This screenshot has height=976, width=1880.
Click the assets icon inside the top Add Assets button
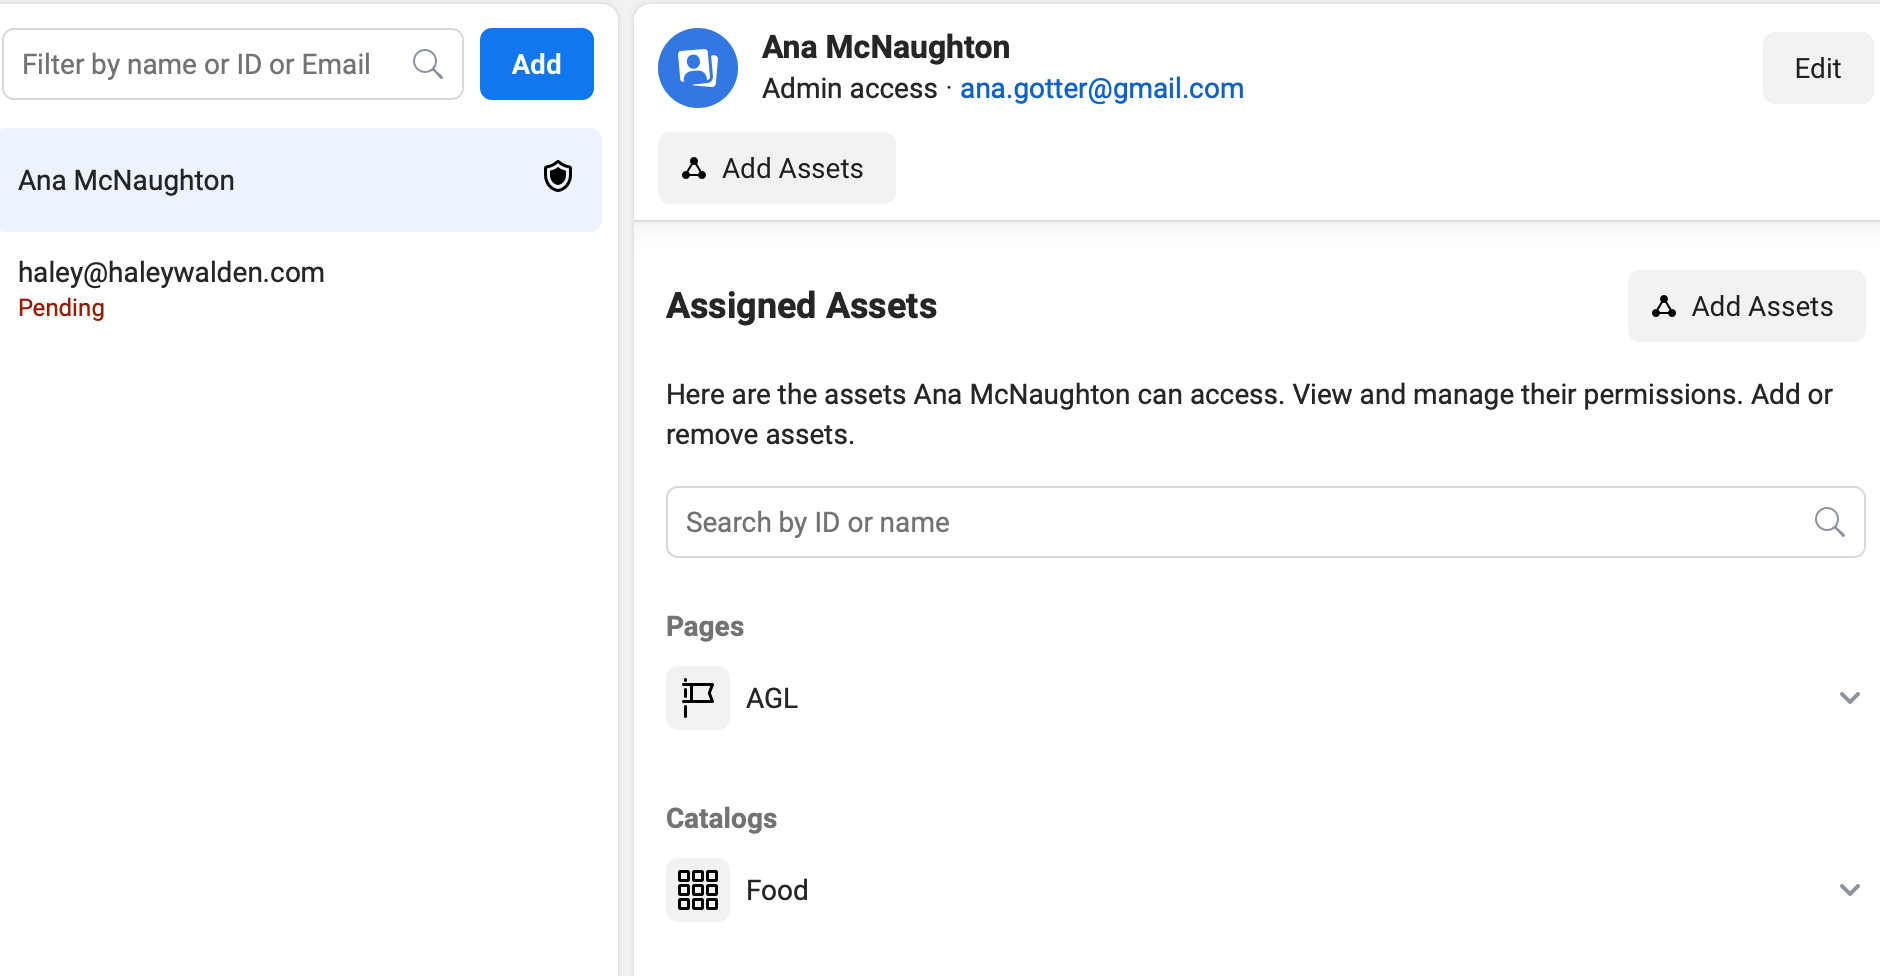pos(694,167)
